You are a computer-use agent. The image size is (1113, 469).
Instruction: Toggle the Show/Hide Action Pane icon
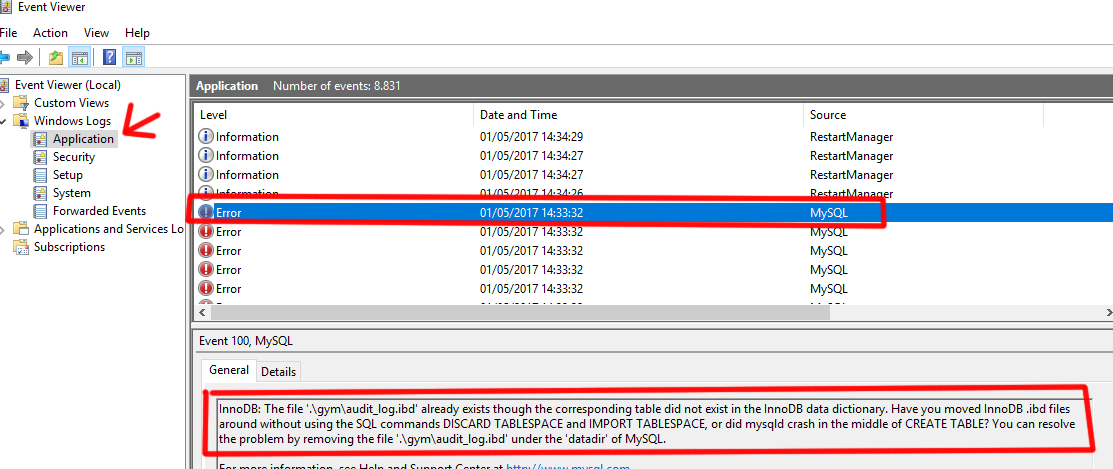click(x=133, y=57)
